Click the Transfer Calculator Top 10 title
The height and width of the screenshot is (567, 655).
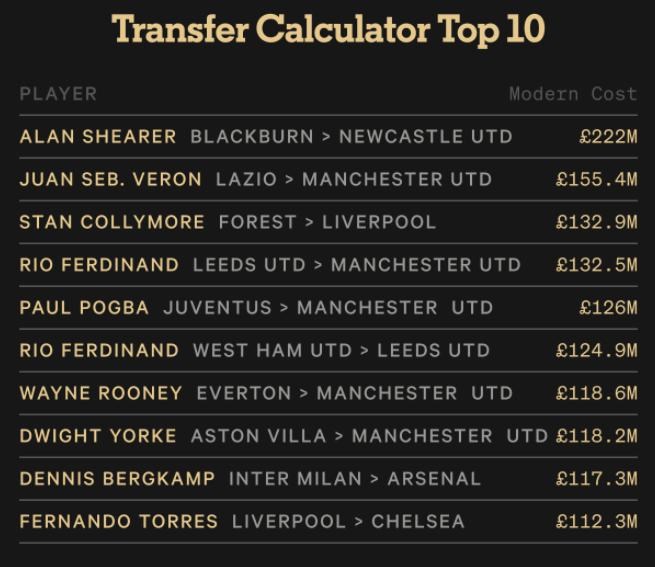tap(328, 29)
